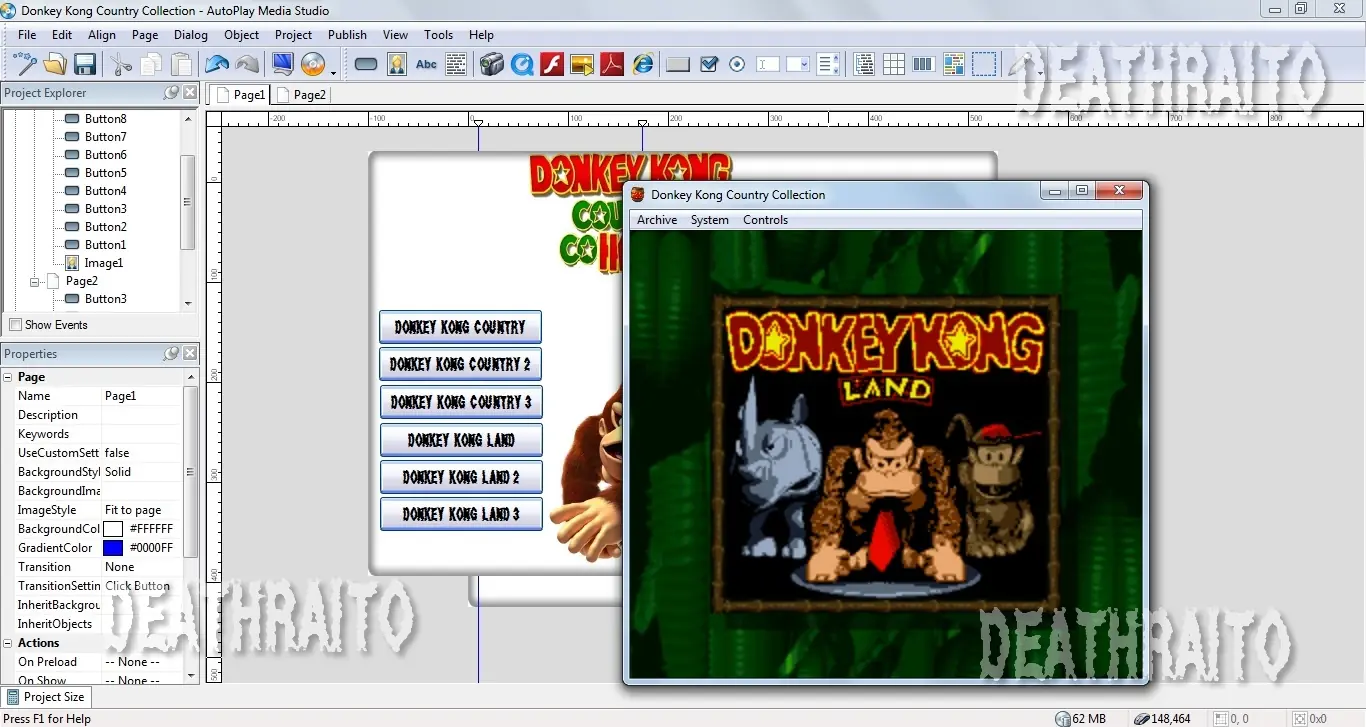1366x727 pixels.
Task: Insert a new Button object
Action: tap(366, 65)
